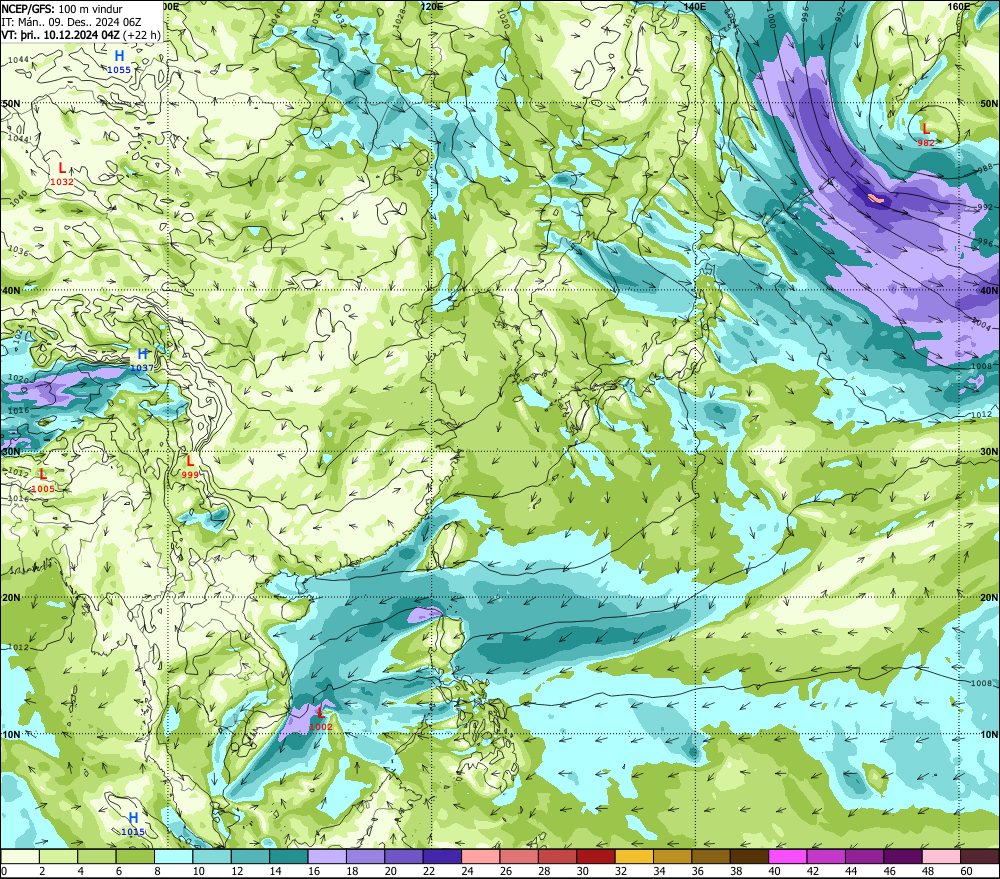This screenshot has height=879, width=1000.
Task: Click the green 6–8 legend swatch
Action: coord(135,856)
